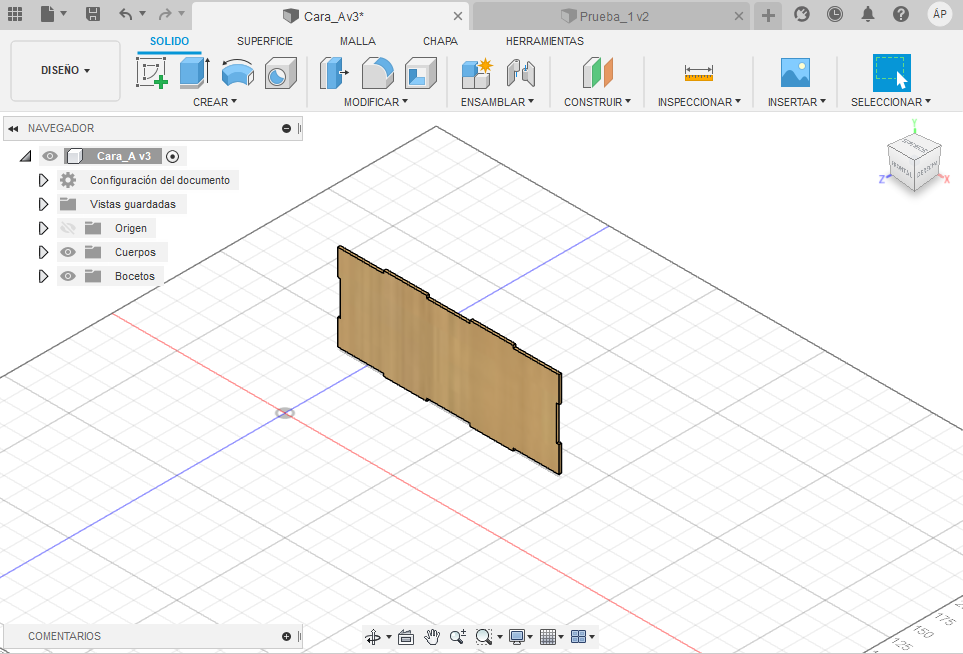Switch to the Prueba_1 v2 document tab
Viewport: 963px width, 654px height.
click(x=612, y=16)
